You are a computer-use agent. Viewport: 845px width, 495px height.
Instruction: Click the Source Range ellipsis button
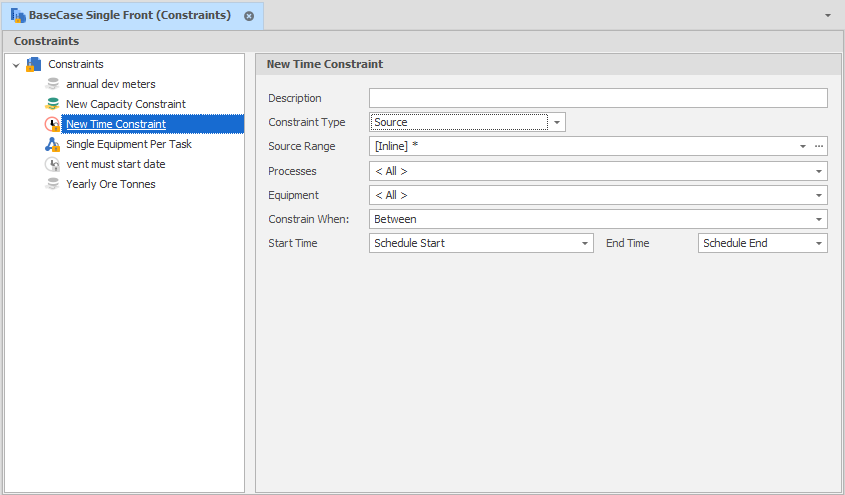coord(819,146)
